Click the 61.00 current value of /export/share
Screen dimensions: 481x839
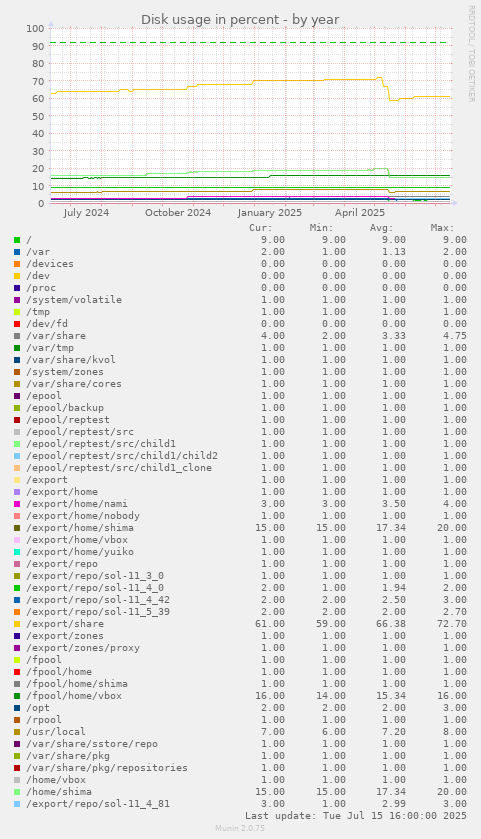(270, 624)
